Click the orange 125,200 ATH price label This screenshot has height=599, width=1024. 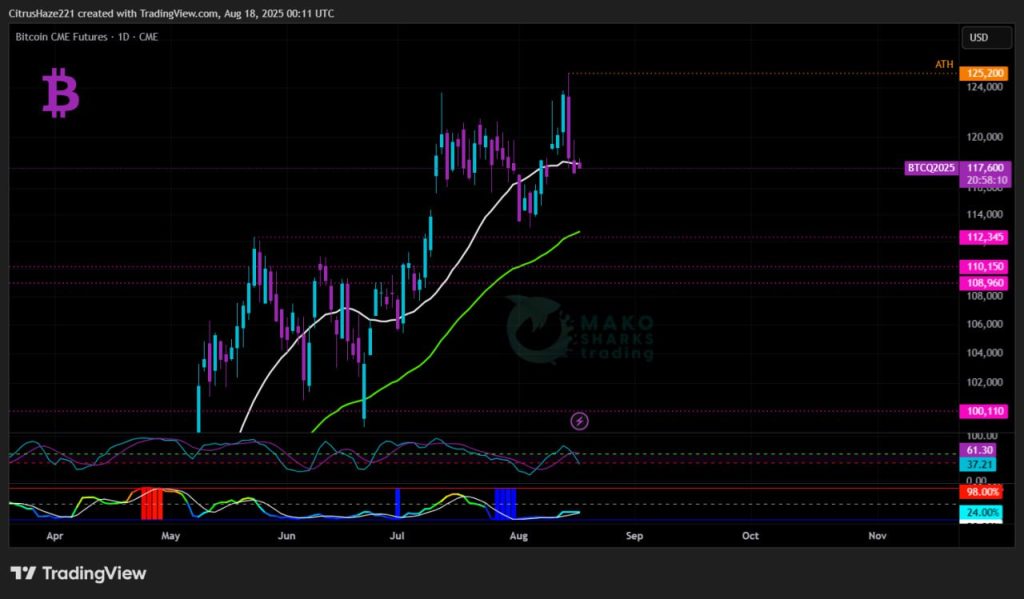pos(980,73)
